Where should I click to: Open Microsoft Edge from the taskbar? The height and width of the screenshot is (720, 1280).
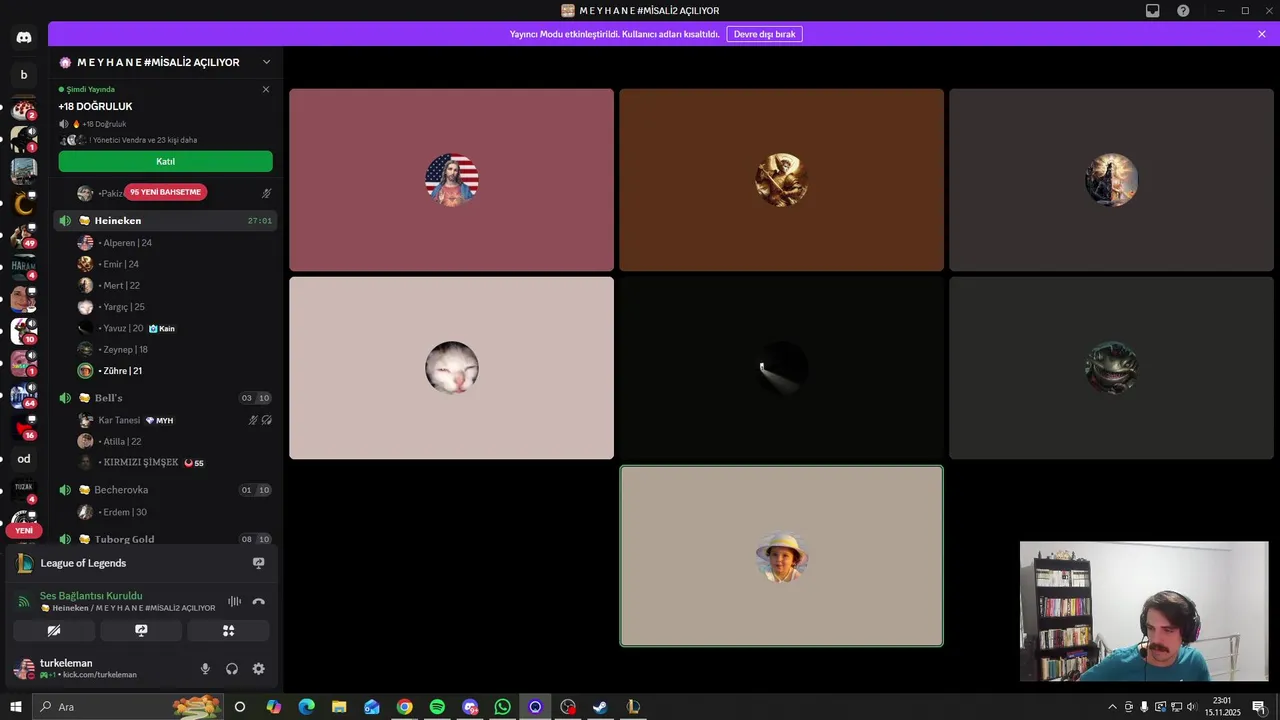[x=306, y=707]
